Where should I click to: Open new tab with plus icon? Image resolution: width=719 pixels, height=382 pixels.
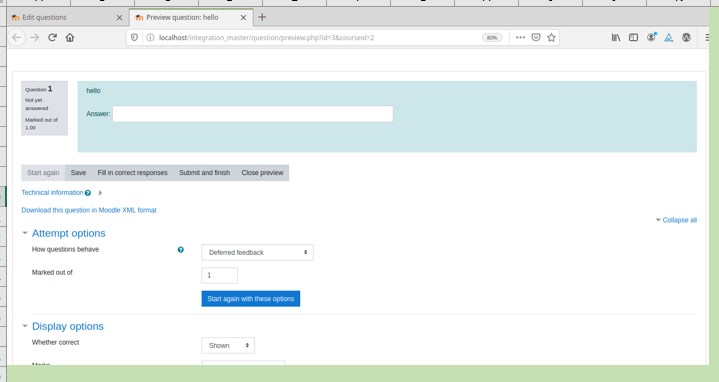click(x=262, y=17)
